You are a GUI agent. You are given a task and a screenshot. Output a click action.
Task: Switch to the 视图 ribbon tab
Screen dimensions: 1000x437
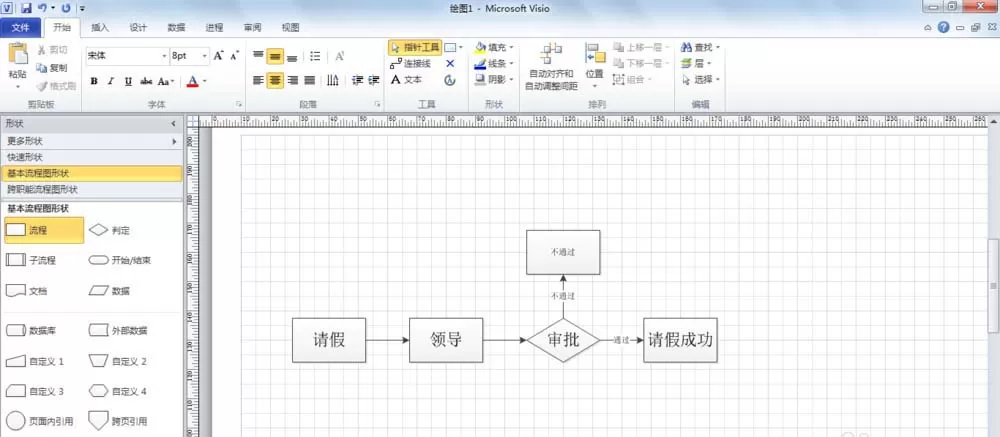pyautogui.click(x=291, y=27)
